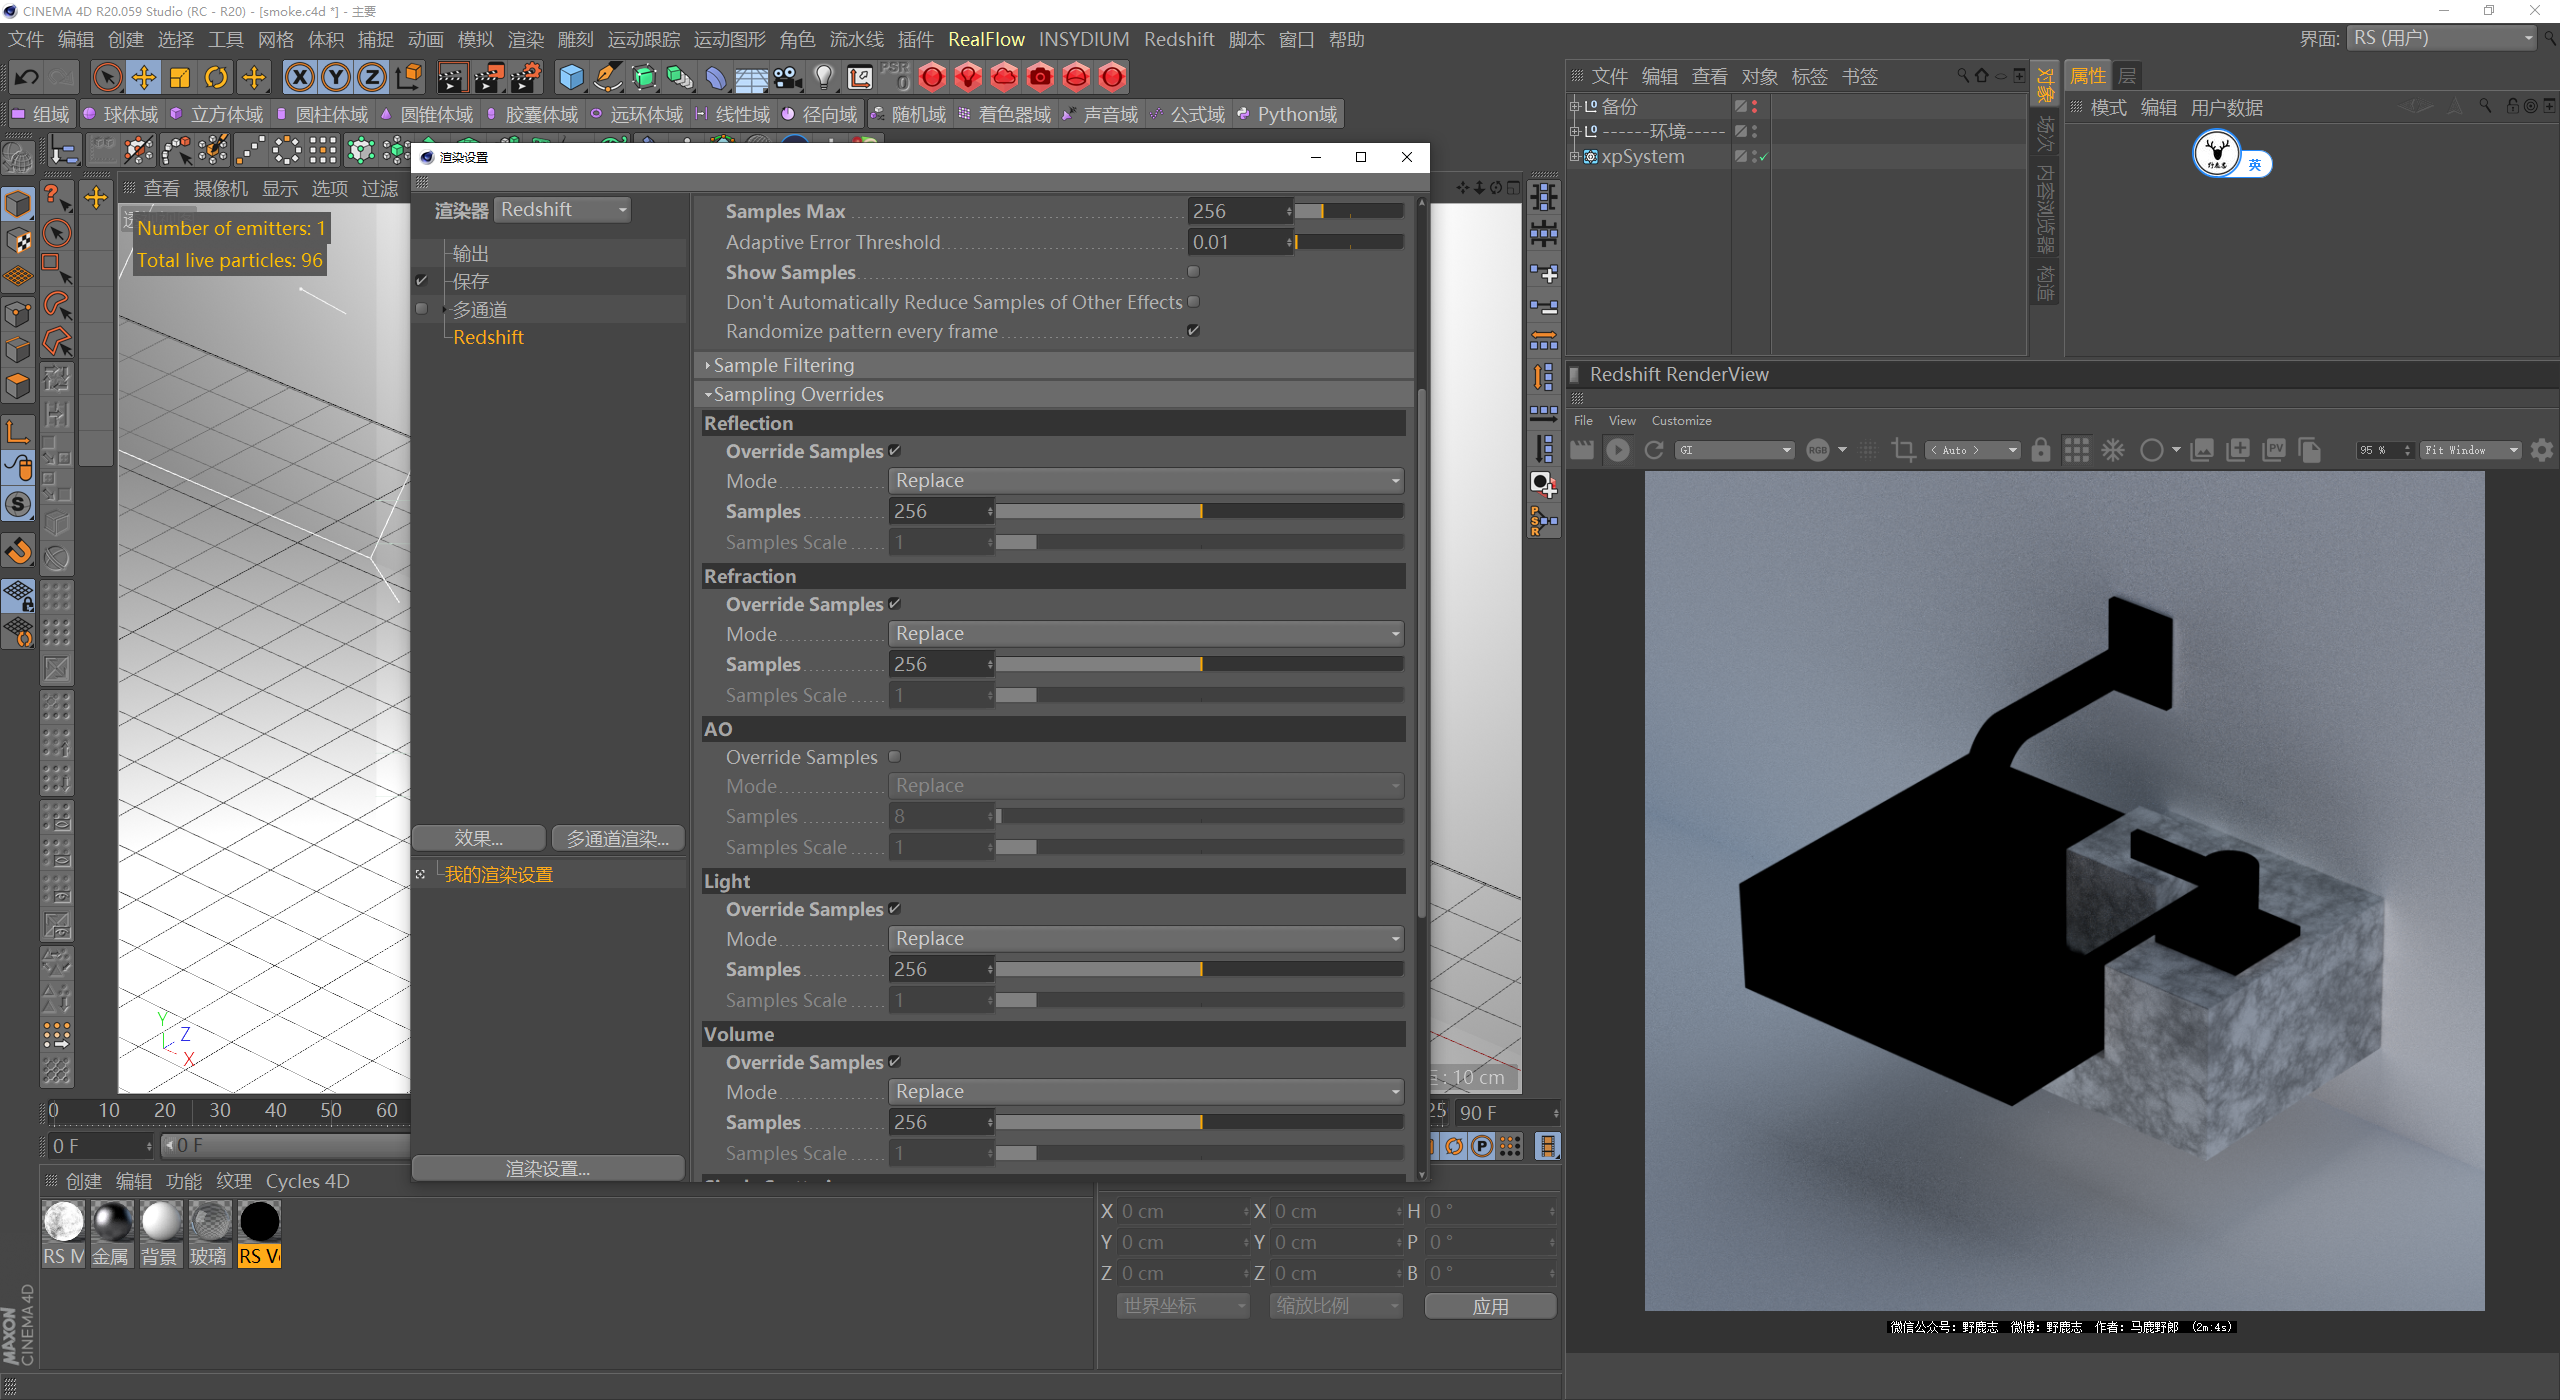Add a Light bulb object
2560x1400 pixels.
pyautogui.click(x=823, y=77)
